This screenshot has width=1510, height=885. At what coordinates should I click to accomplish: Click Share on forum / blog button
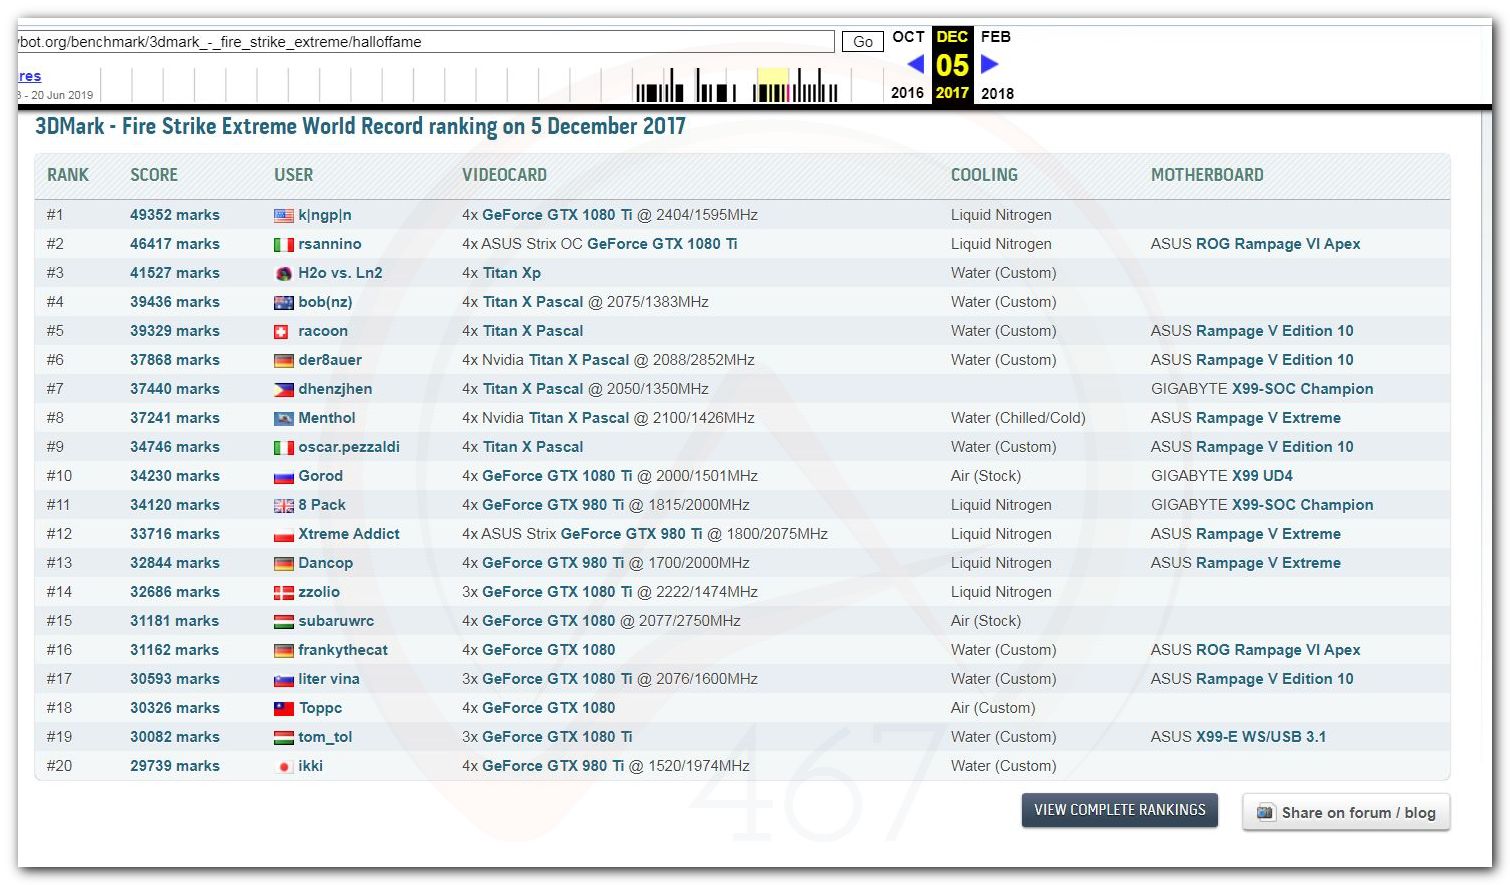(1346, 812)
